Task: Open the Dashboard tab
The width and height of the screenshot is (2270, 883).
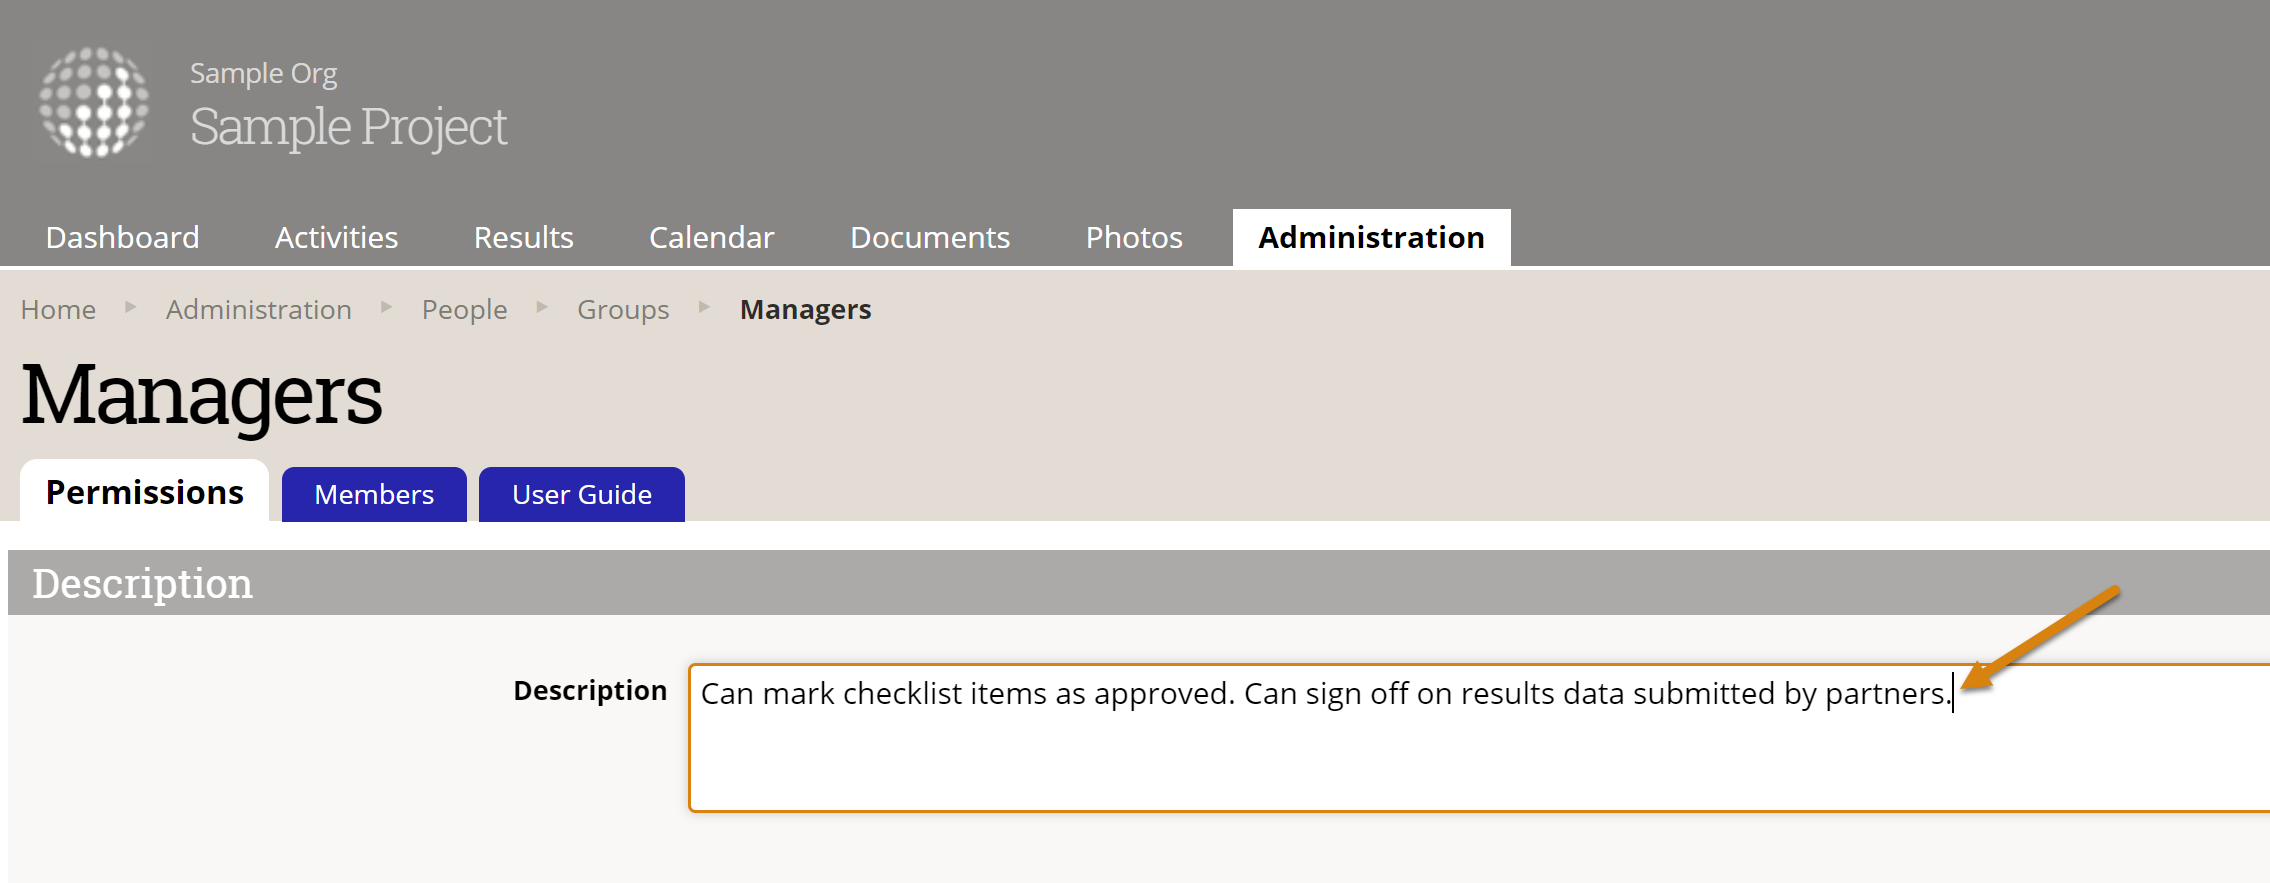Action: 122,238
